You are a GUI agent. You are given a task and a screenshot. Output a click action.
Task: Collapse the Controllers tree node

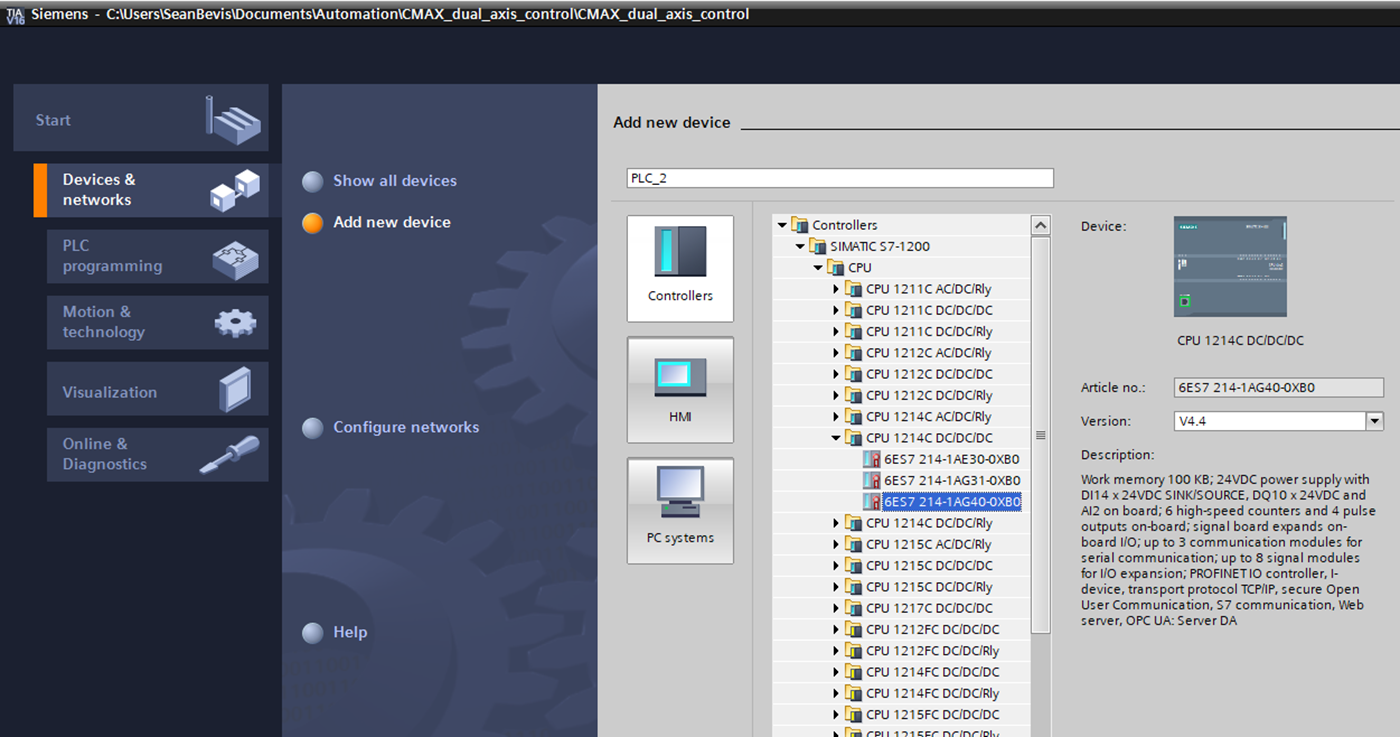782,225
